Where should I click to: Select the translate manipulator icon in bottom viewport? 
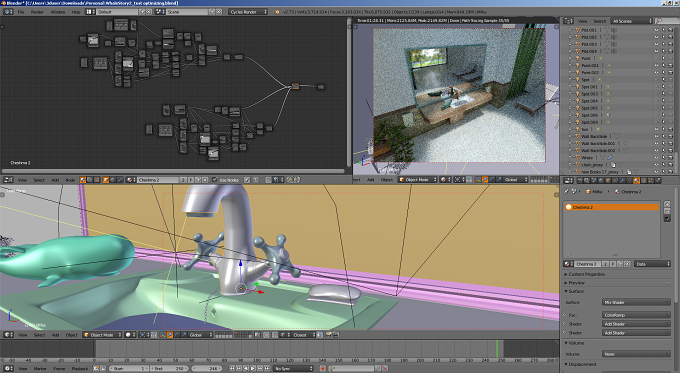170,335
